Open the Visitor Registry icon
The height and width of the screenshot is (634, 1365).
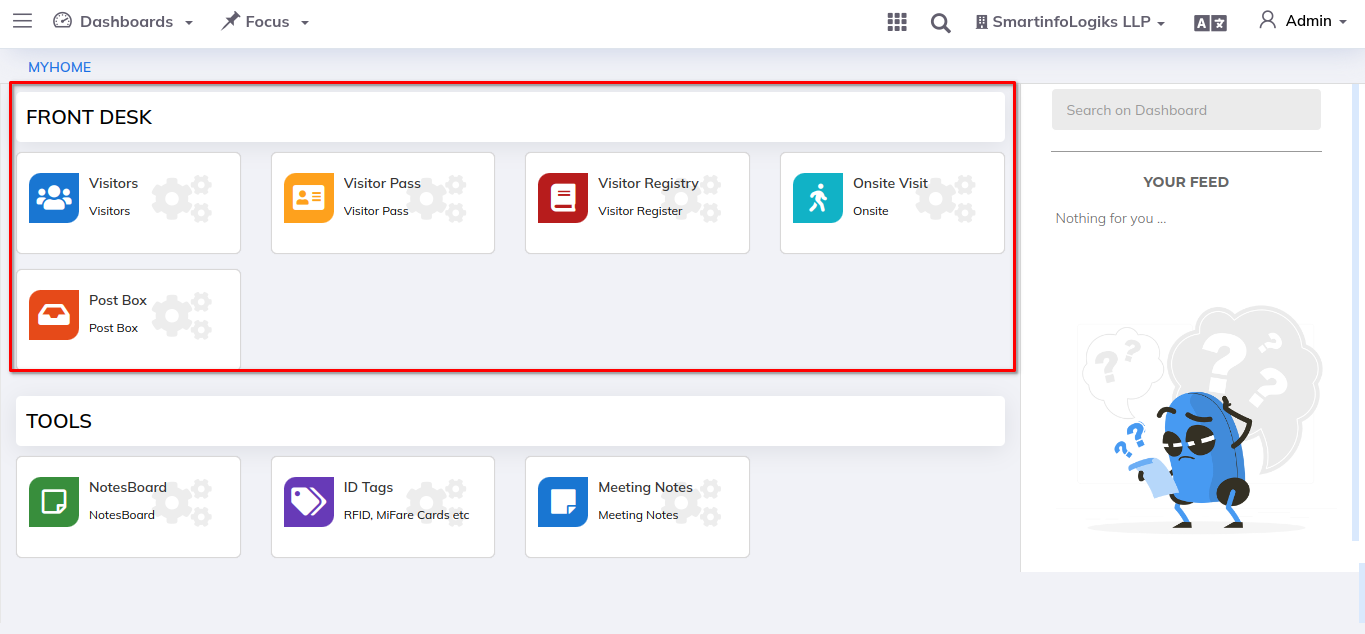[562, 197]
